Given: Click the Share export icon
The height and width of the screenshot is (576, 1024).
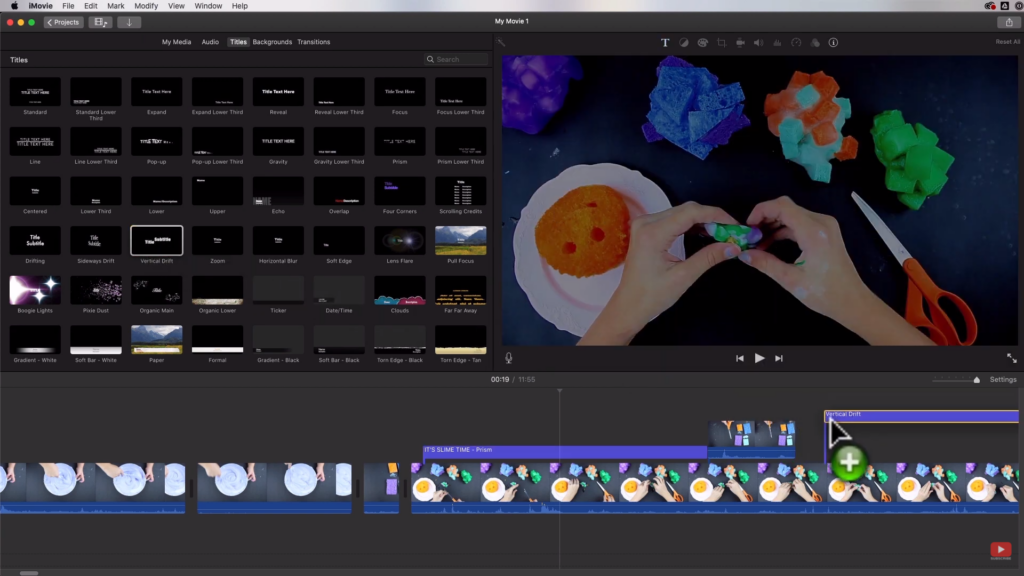Looking at the screenshot, I should click(x=1009, y=22).
